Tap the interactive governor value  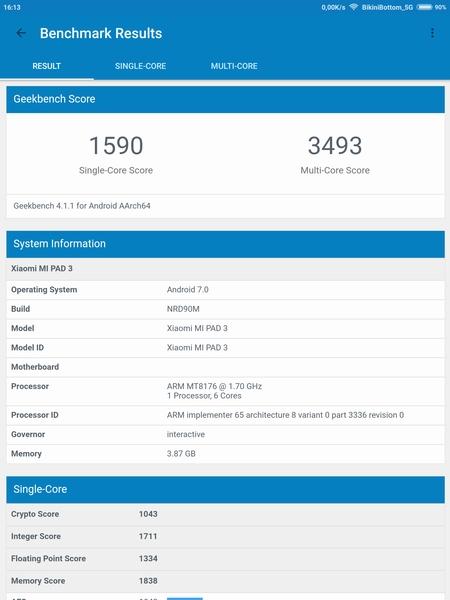click(186, 434)
